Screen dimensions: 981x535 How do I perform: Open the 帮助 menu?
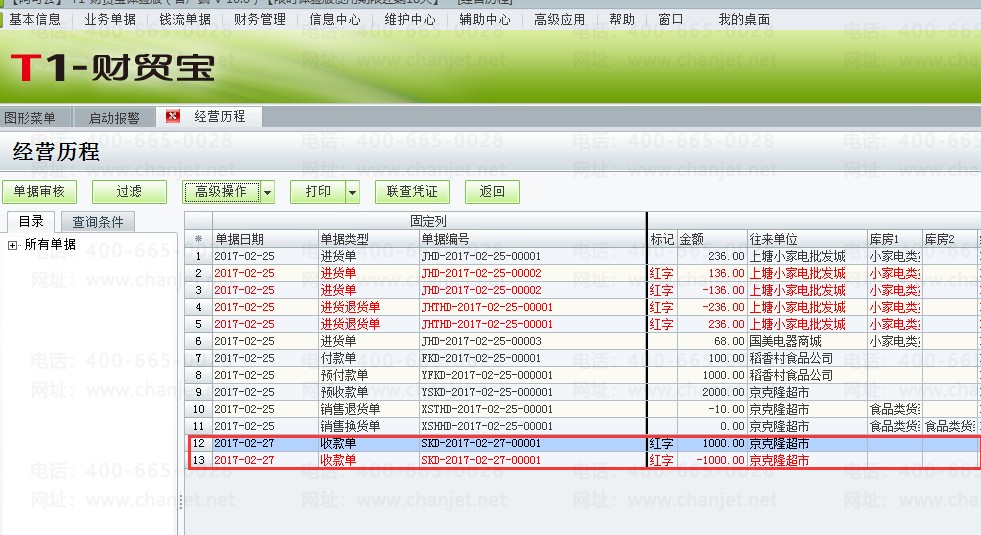(622, 19)
